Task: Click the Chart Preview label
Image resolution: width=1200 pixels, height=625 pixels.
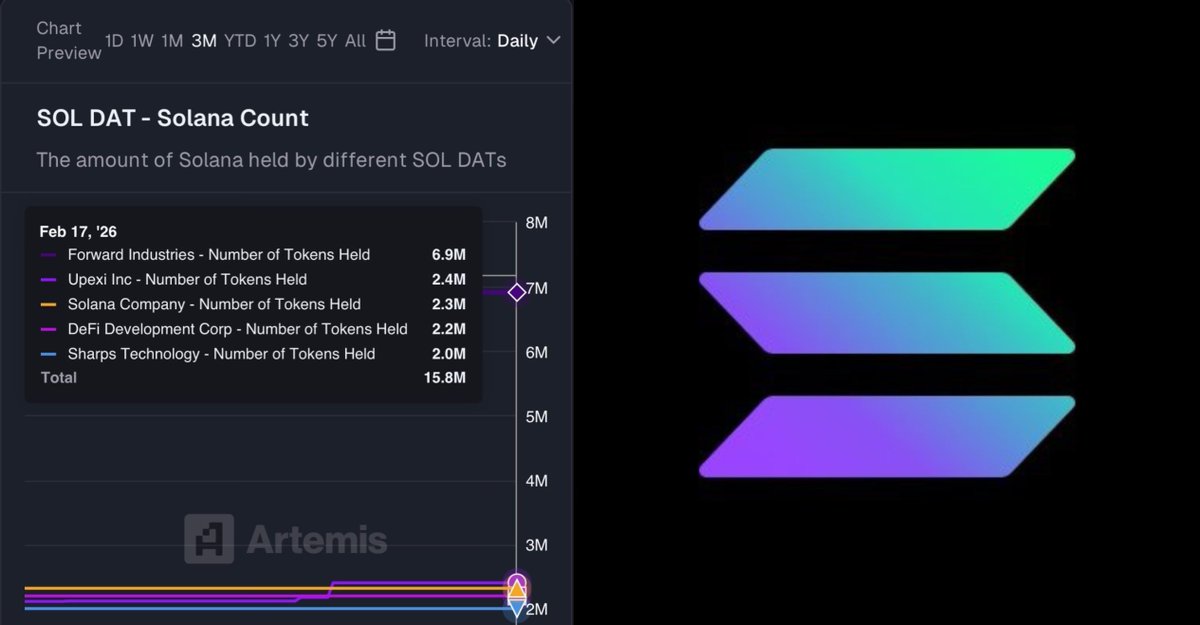Action: click(x=68, y=41)
